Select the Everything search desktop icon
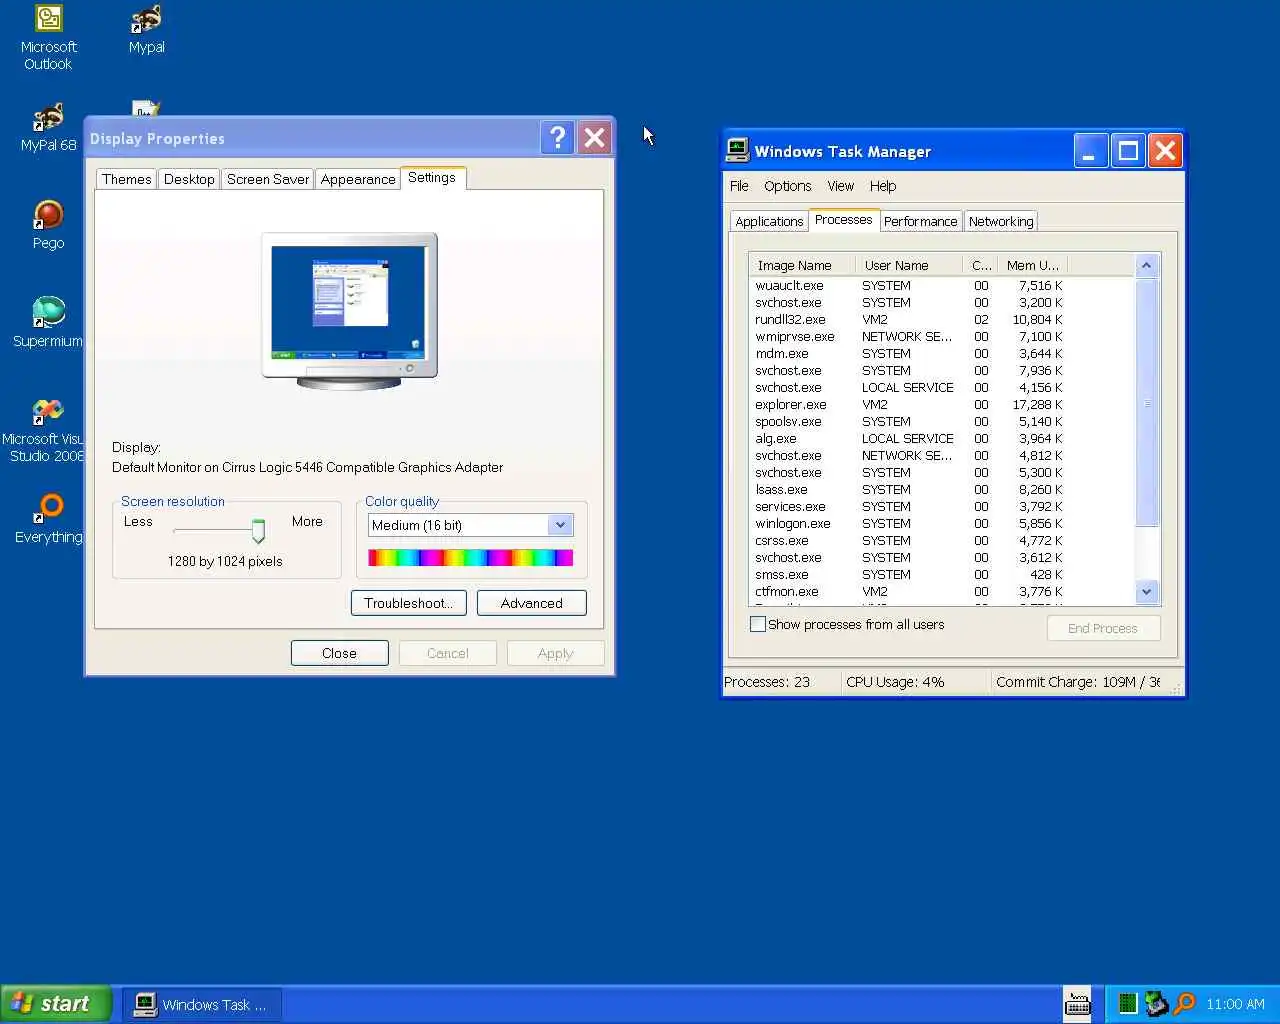 coord(48,519)
